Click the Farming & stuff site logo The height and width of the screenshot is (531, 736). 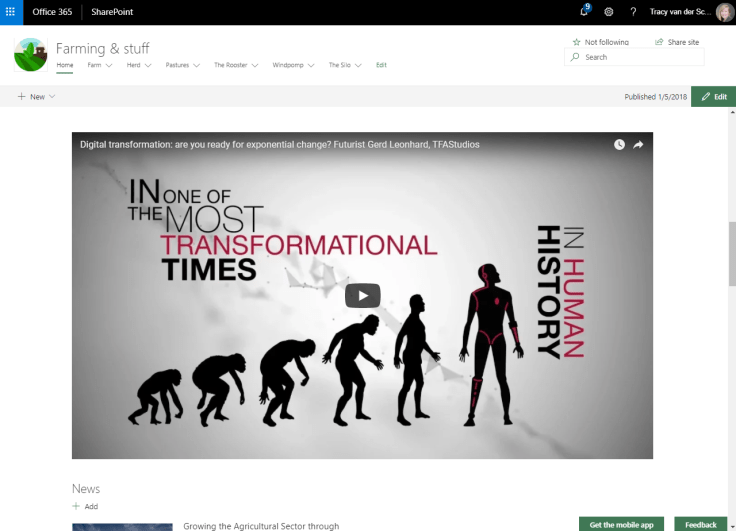click(x=30, y=55)
